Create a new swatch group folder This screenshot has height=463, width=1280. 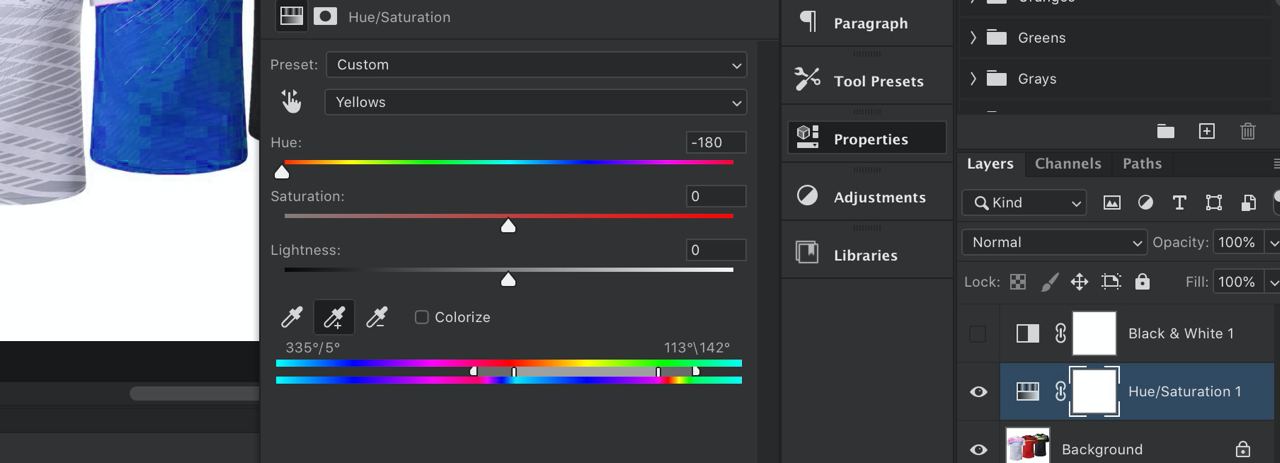pyautogui.click(x=1165, y=131)
